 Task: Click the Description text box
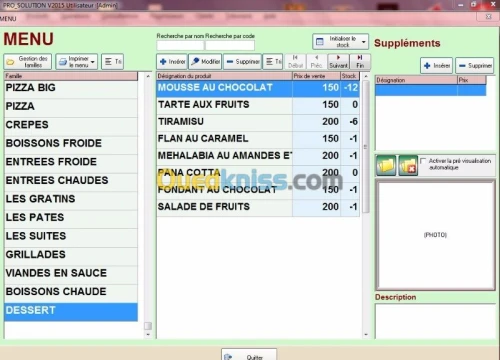[435, 322]
